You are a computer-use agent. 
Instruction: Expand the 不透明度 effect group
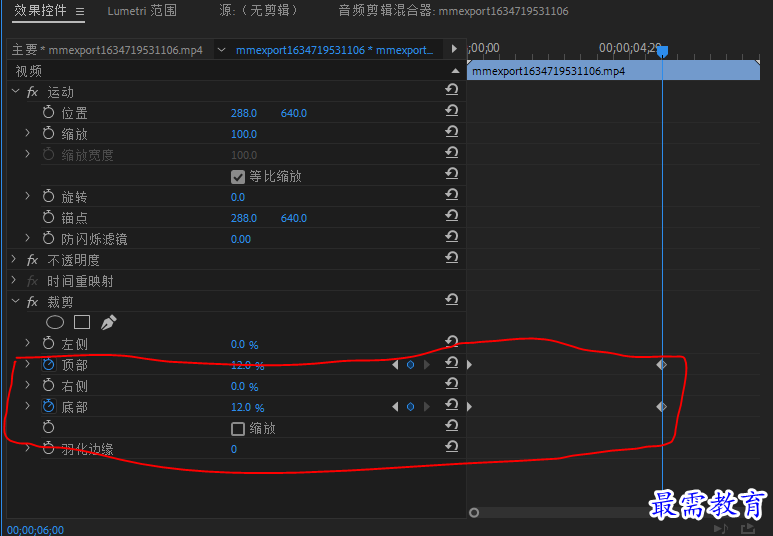(x=14, y=259)
